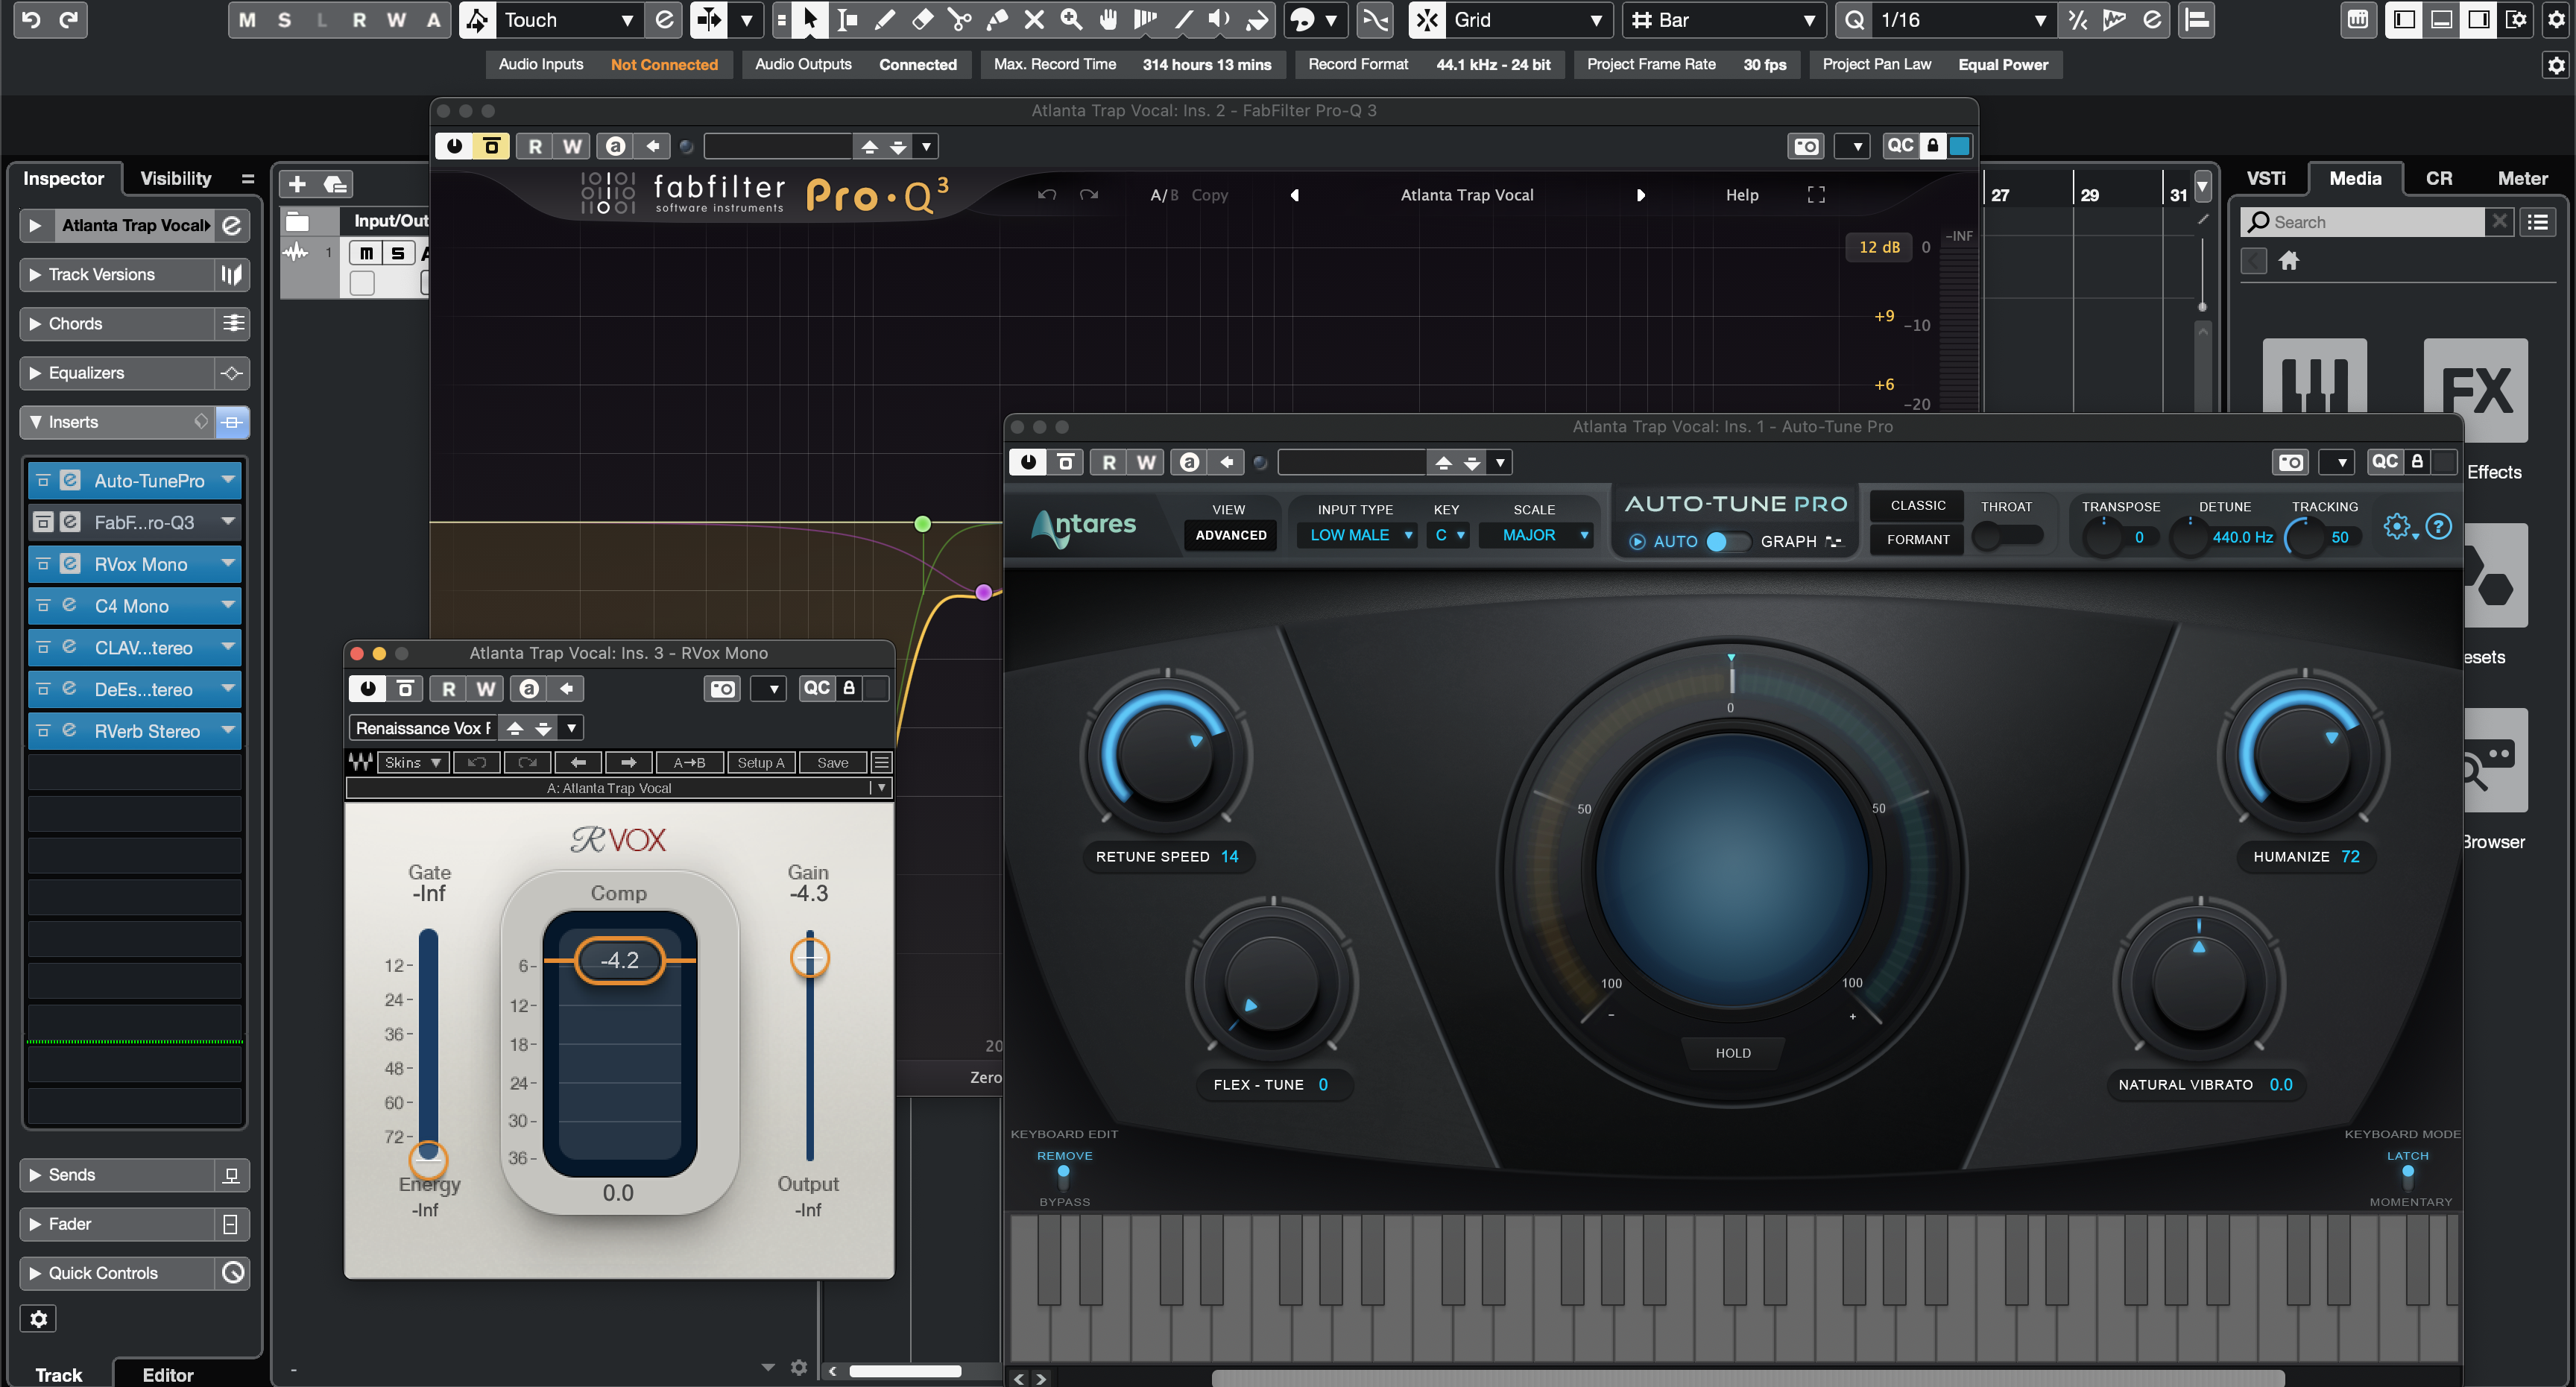
Task: Toggle the Auto/Graph mode switch in Auto-Tune
Action: (1728, 541)
